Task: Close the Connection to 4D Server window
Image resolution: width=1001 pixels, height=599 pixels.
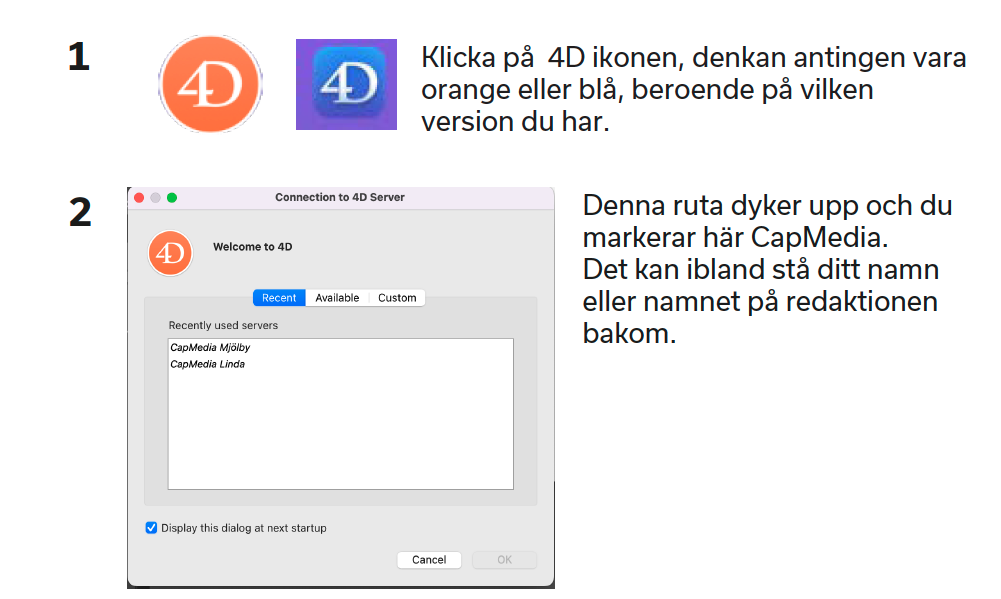Action: coord(139,198)
